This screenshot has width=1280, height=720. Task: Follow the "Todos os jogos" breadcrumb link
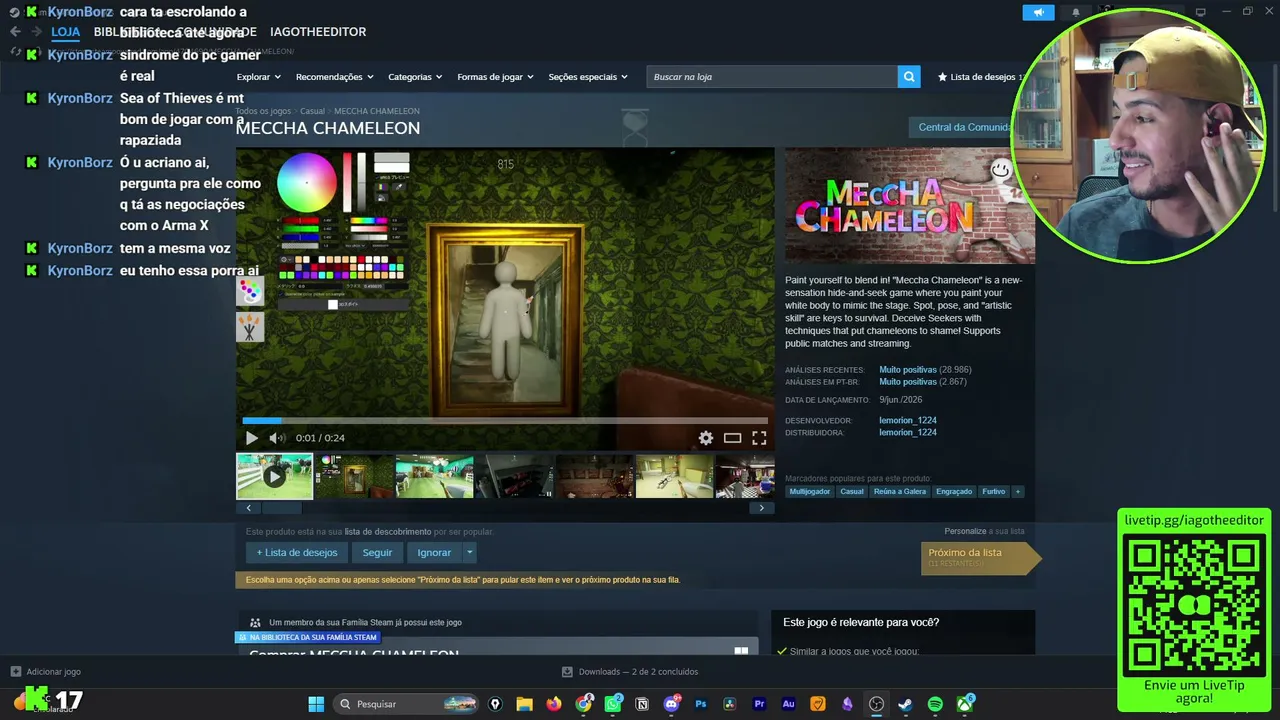click(x=264, y=111)
